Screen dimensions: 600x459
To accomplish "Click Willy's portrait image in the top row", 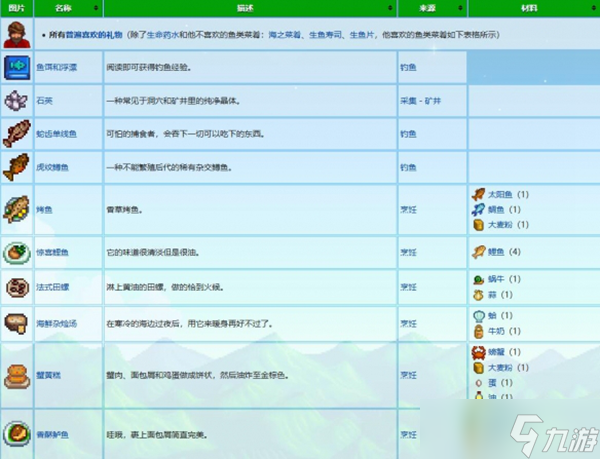I will 17,34.
